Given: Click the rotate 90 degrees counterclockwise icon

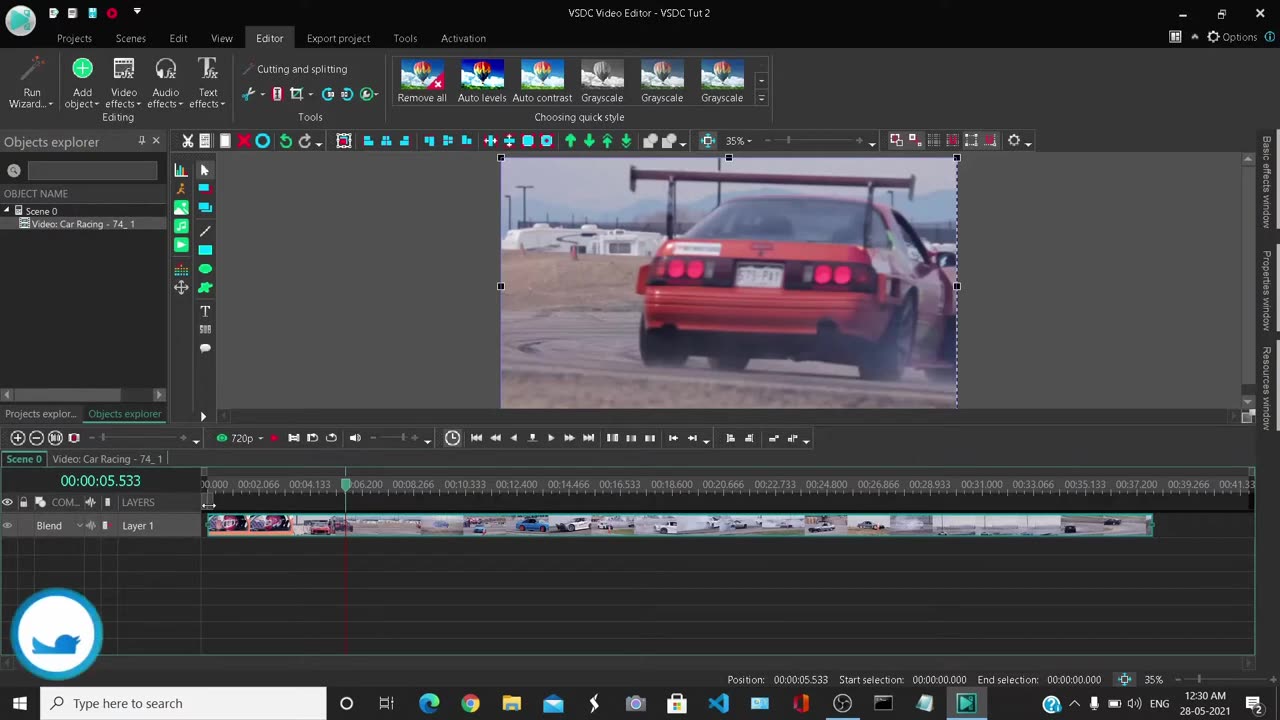Looking at the screenshot, I should click(328, 94).
